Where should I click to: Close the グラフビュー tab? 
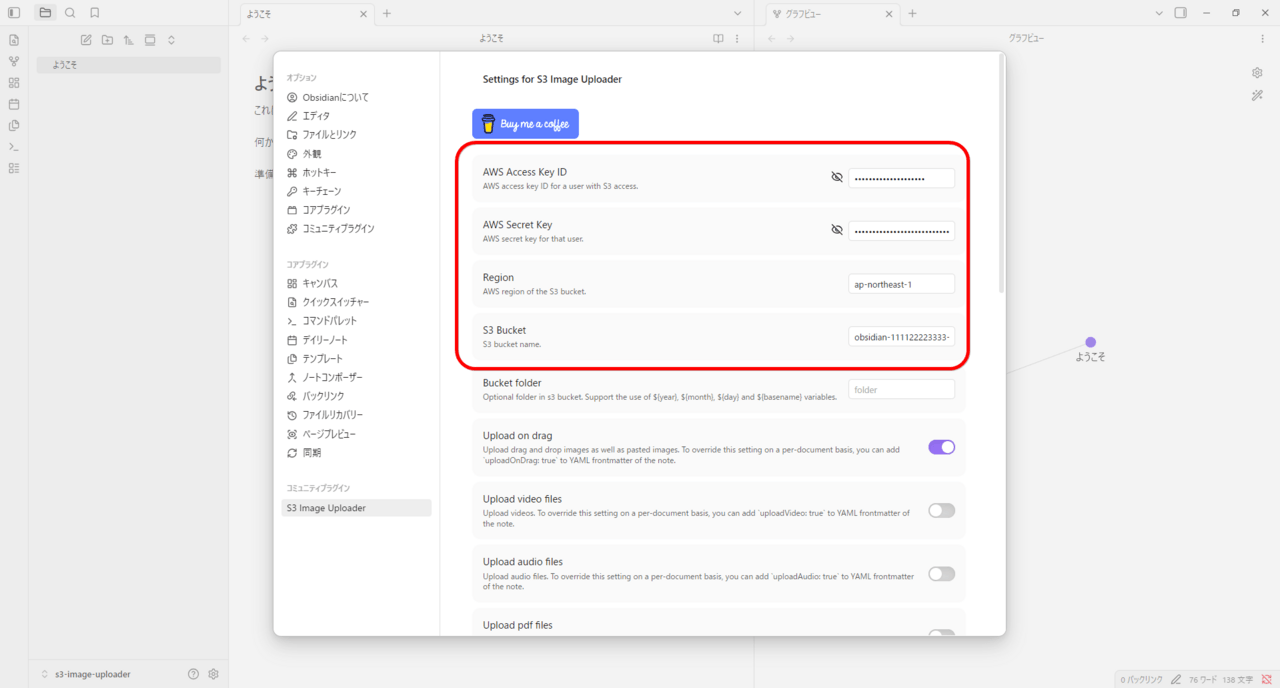pyautogui.click(x=889, y=14)
